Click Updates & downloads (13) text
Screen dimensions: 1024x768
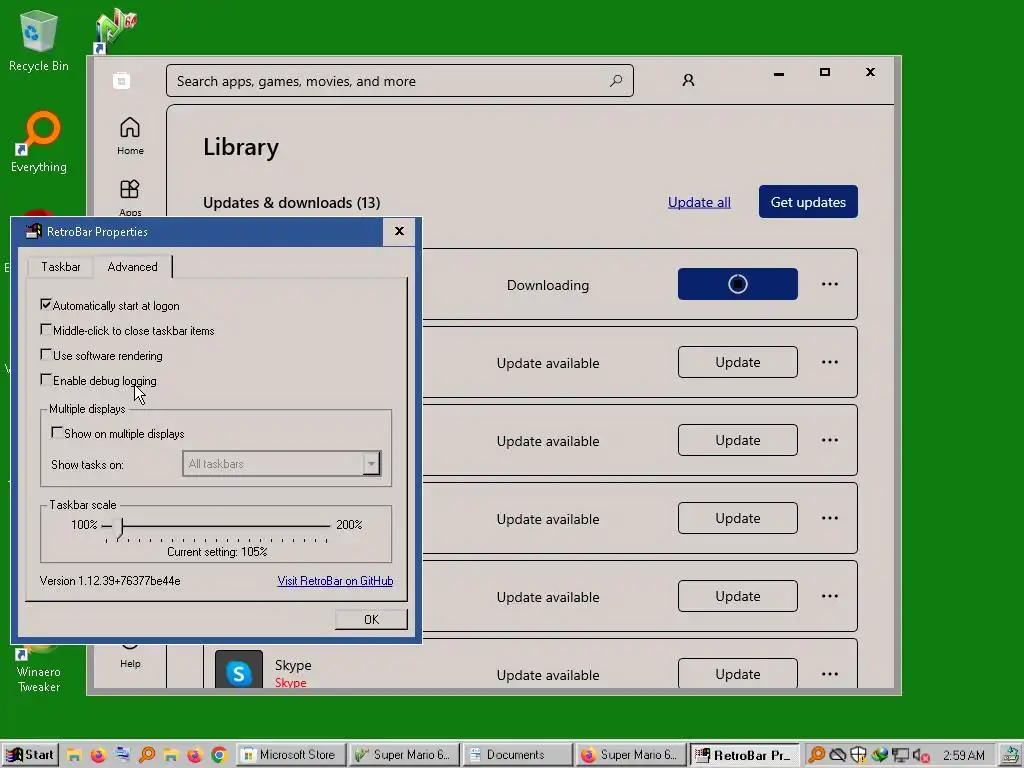pyautogui.click(x=291, y=202)
